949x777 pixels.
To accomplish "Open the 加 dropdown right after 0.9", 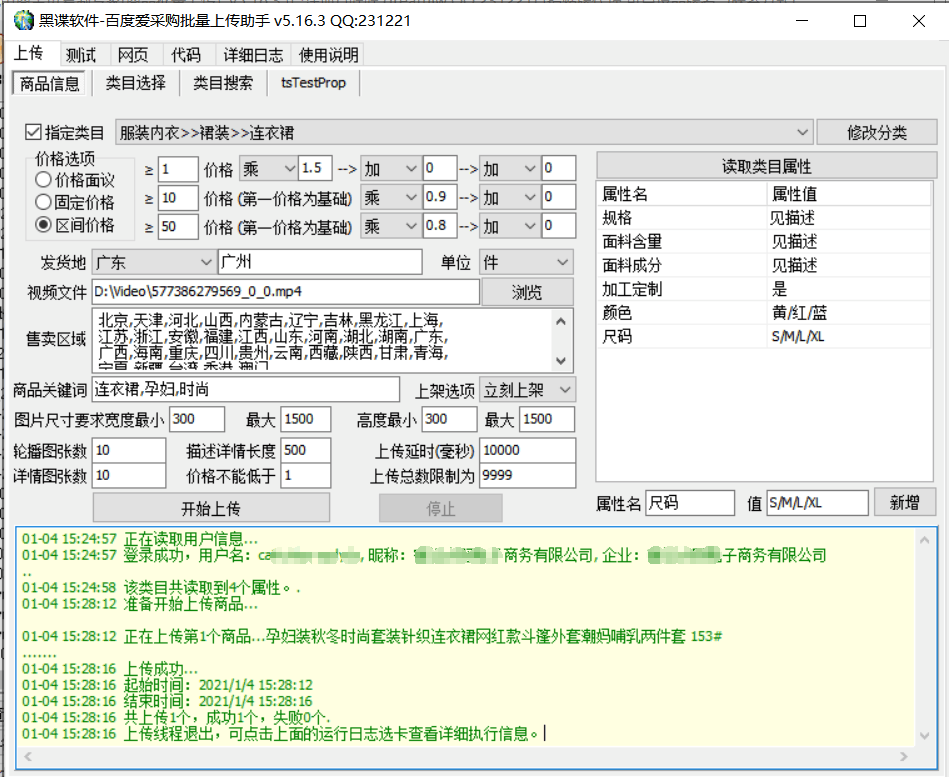I will point(510,197).
